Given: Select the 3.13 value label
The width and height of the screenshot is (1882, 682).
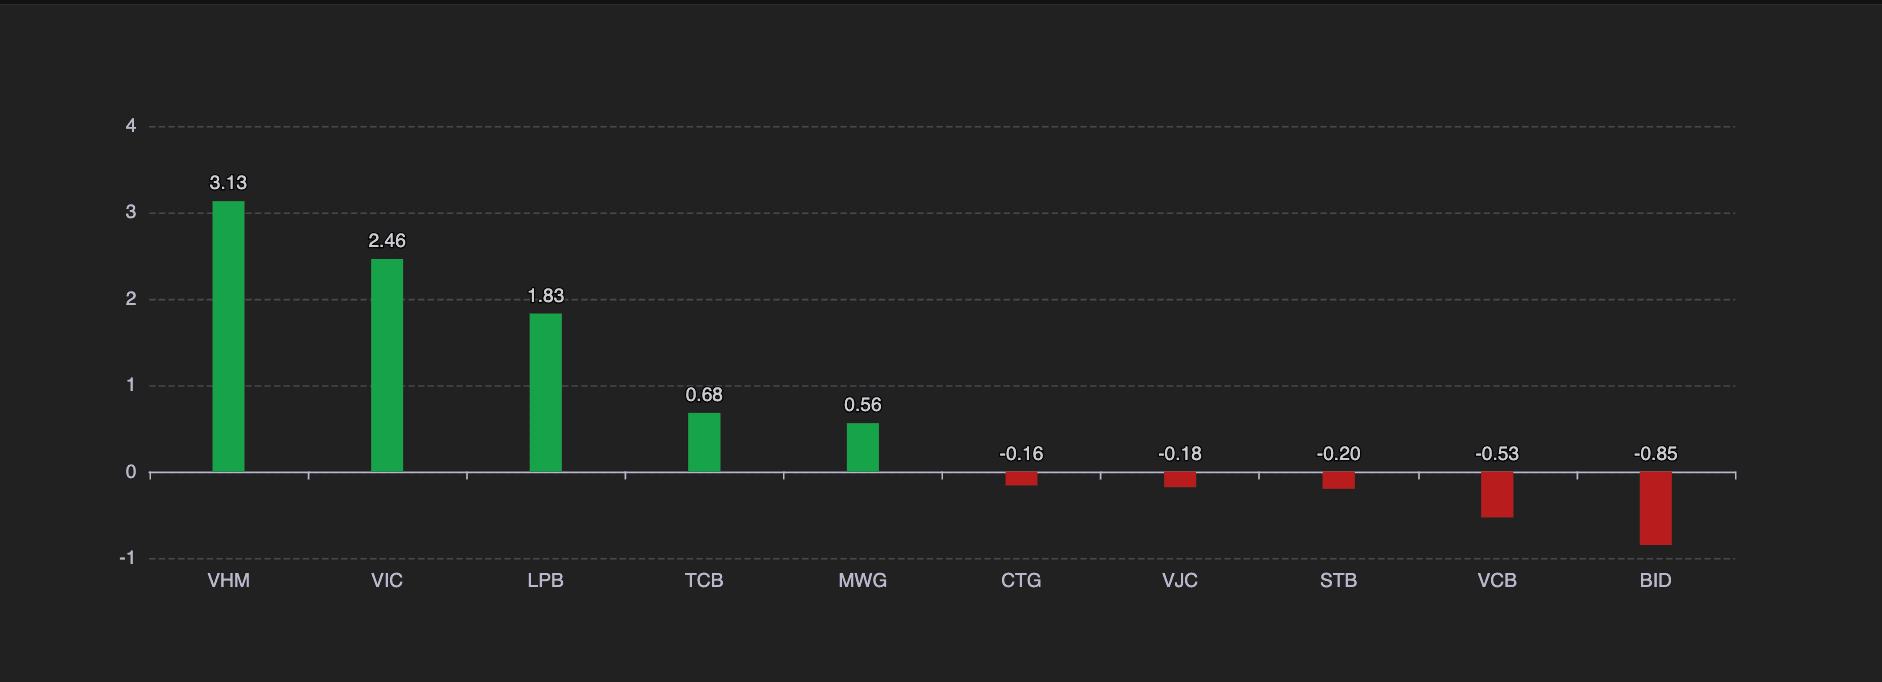Looking at the screenshot, I should pyautogui.click(x=228, y=183).
